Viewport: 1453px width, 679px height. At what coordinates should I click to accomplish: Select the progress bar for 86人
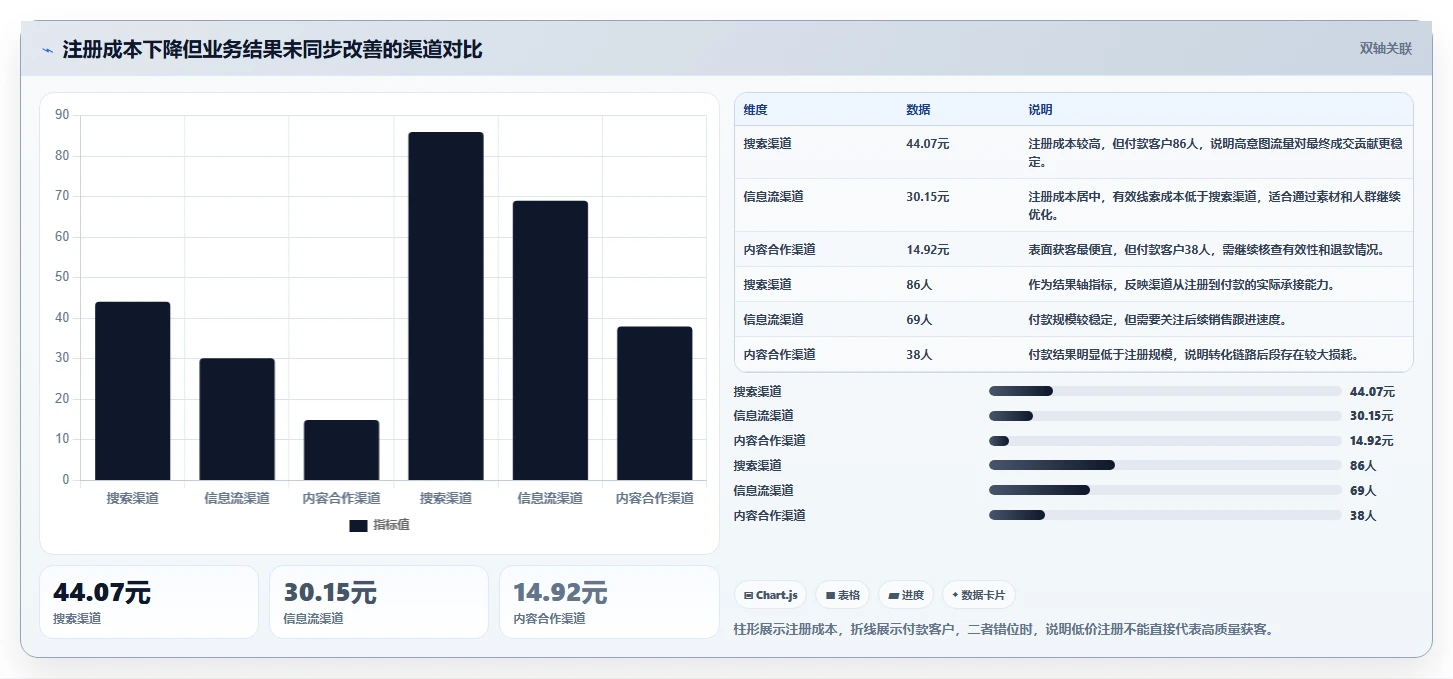tap(1165, 465)
